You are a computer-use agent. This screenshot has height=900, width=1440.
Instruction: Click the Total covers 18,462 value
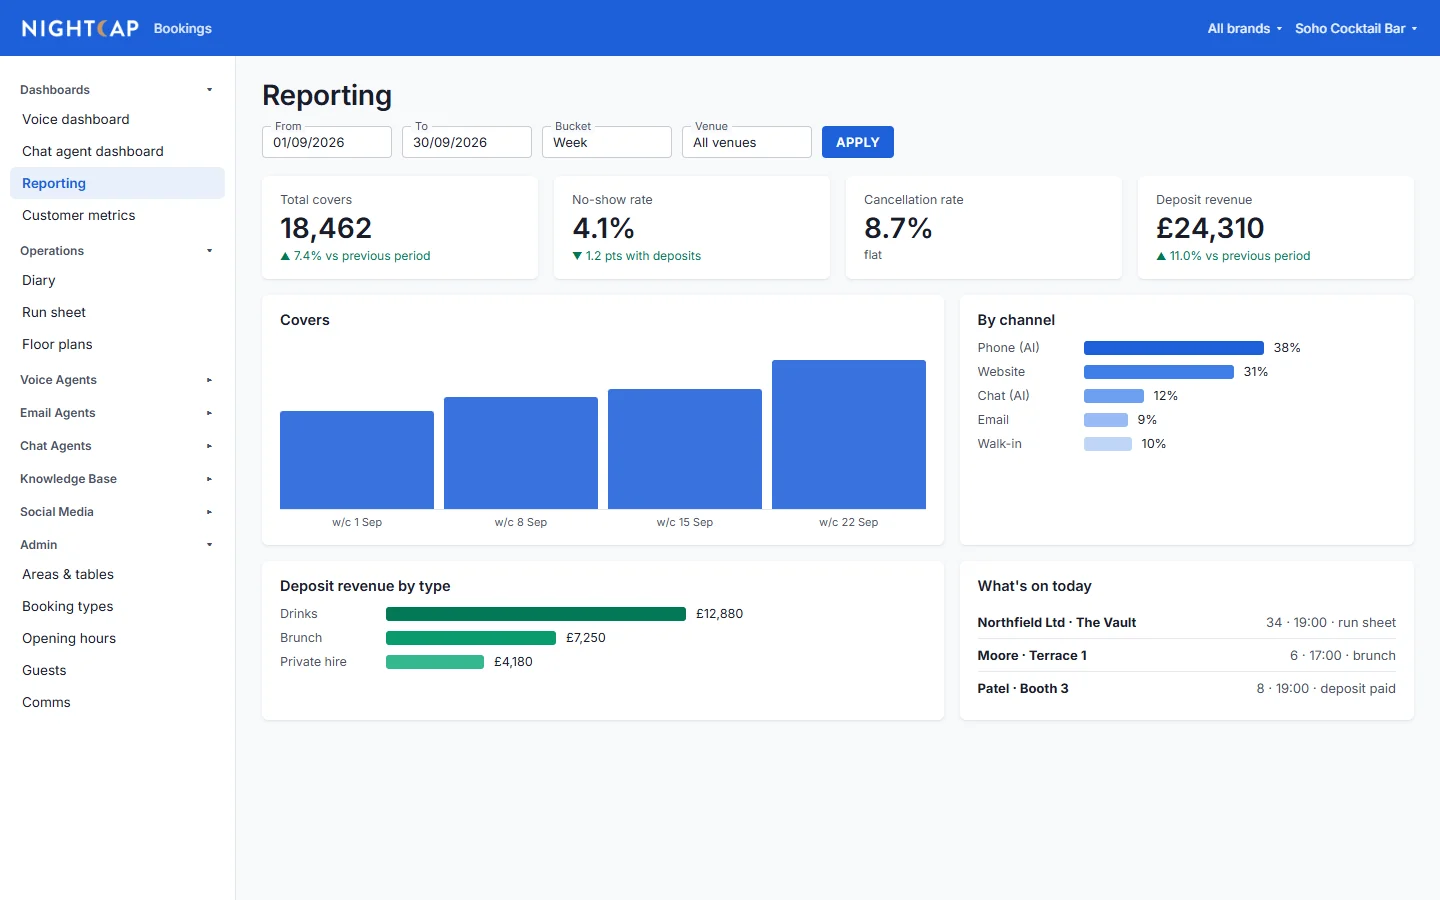point(326,228)
